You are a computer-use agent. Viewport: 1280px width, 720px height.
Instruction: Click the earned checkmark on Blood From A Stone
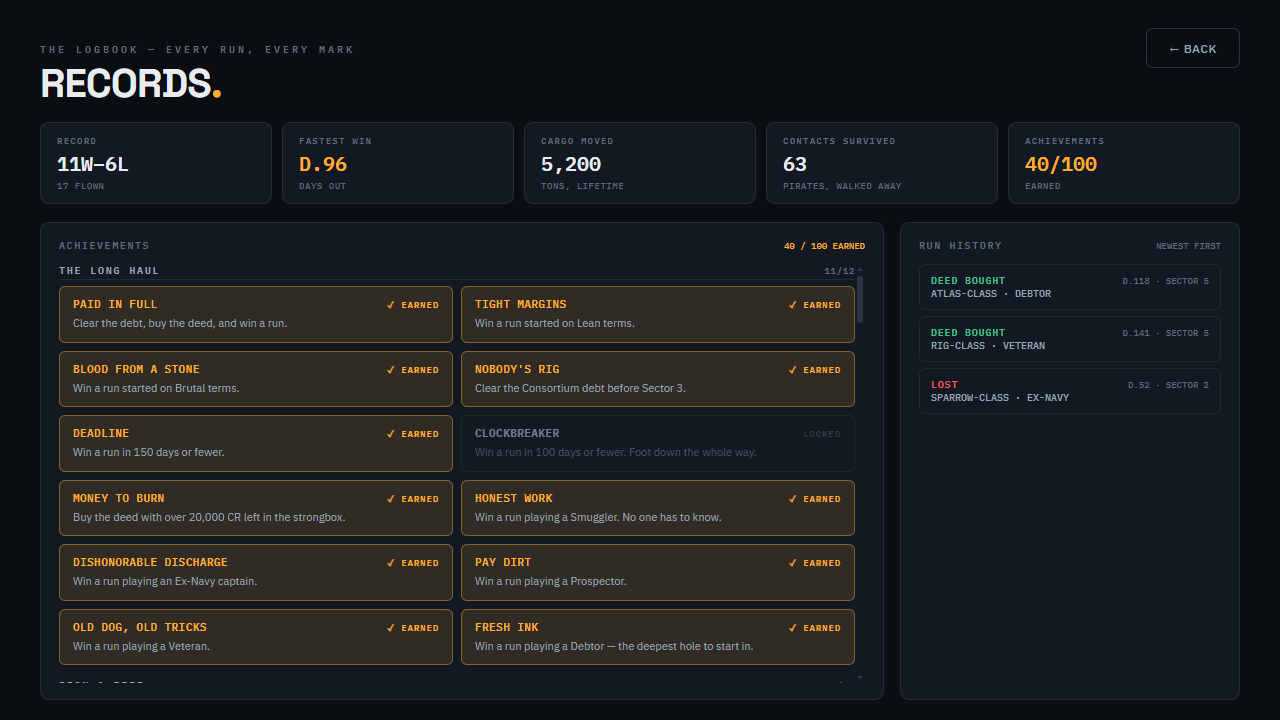[x=391, y=370]
